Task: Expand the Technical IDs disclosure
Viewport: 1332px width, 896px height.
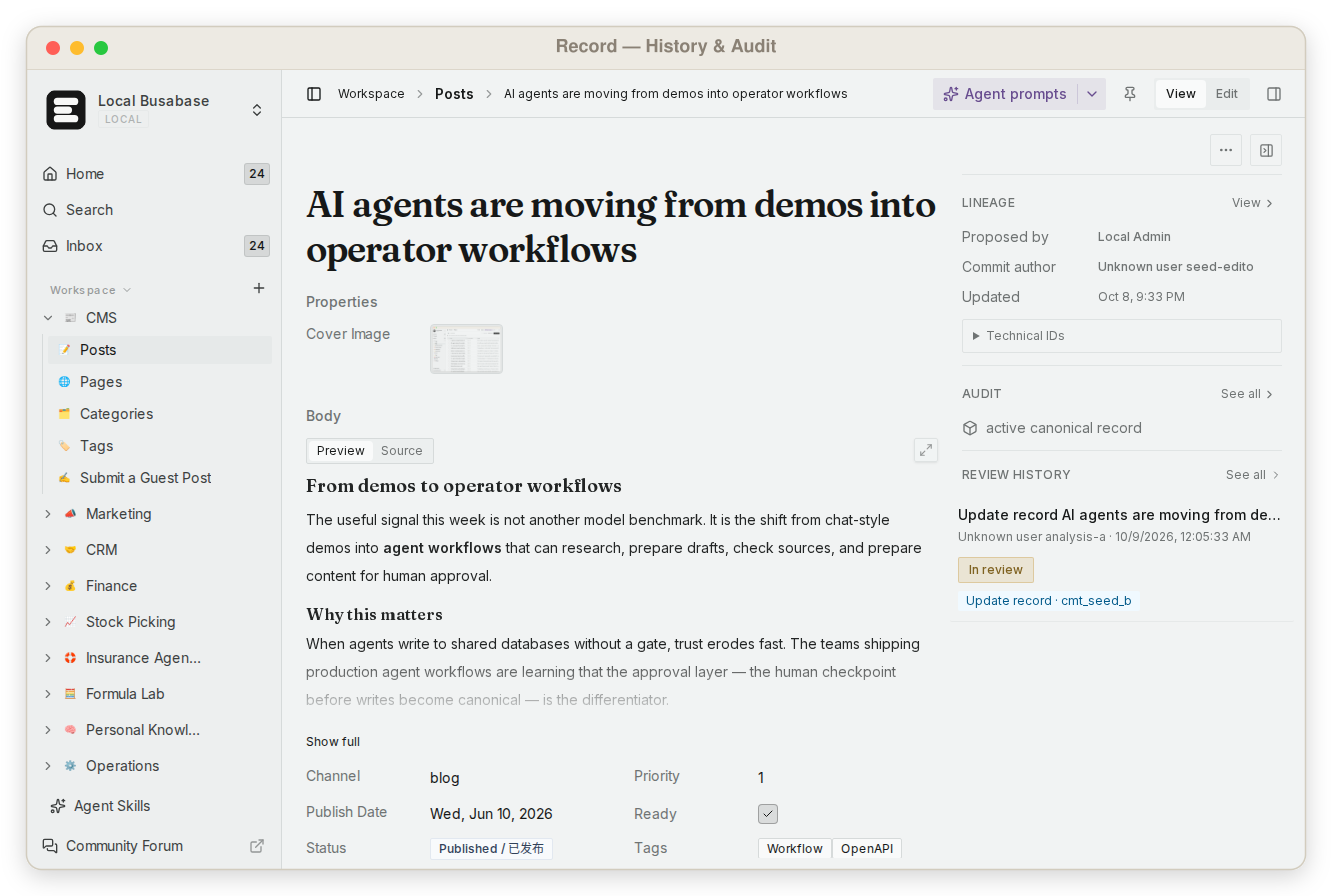Action: [1121, 336]
